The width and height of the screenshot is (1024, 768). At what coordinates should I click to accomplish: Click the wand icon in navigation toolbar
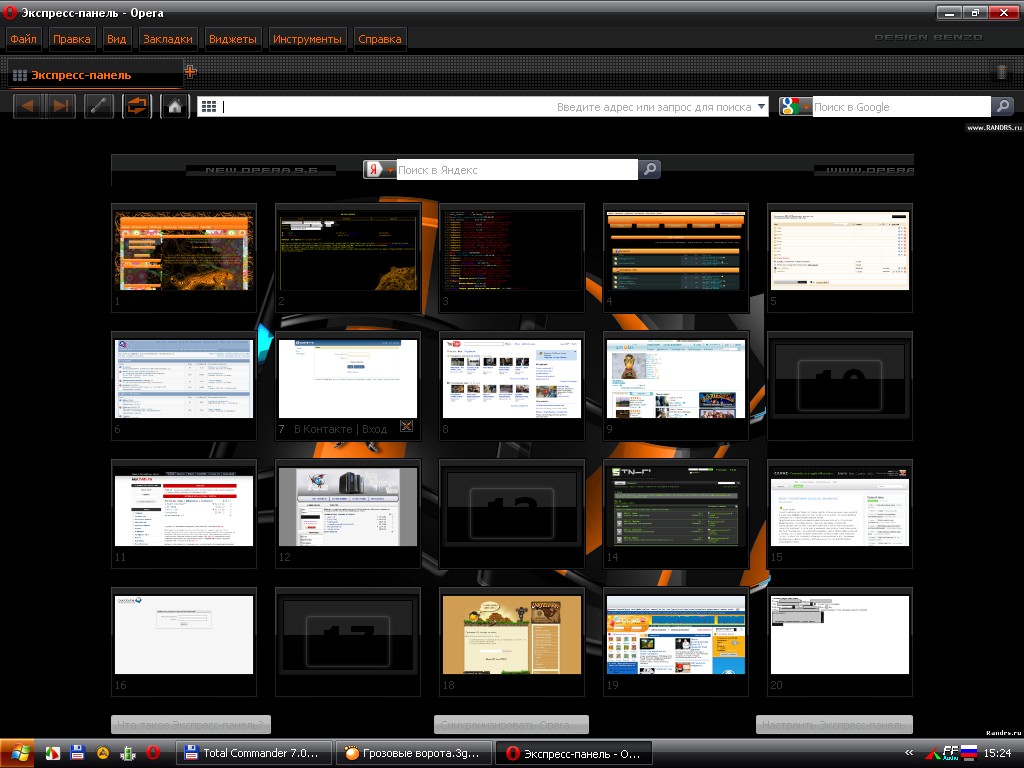tap(100, 107)
